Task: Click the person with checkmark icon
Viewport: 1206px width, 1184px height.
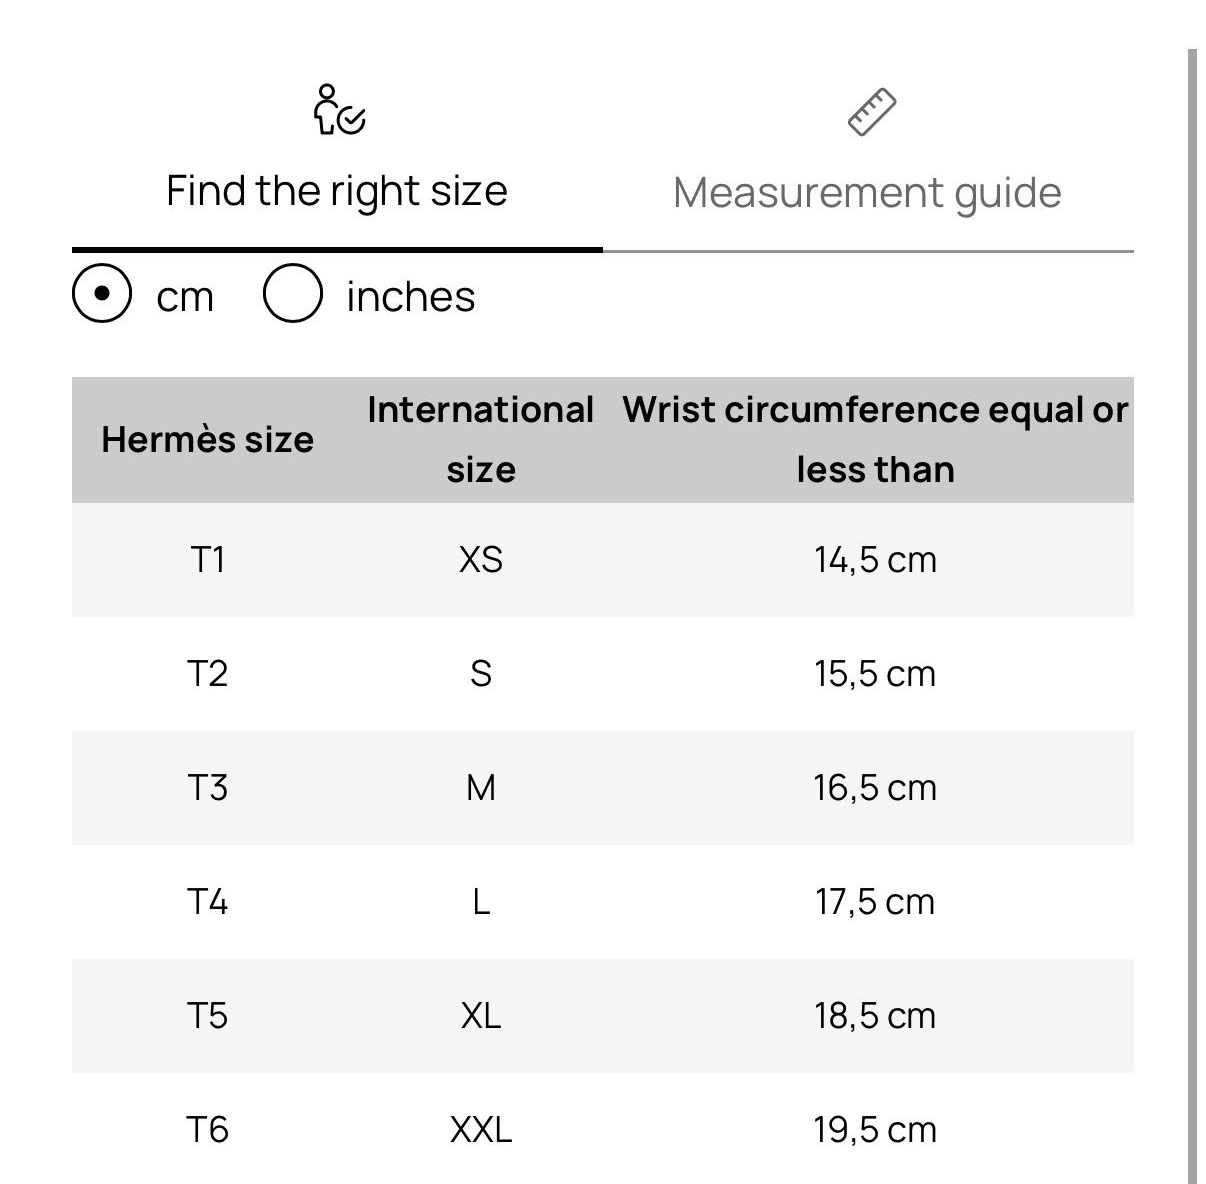Action: tap(338, 110)
